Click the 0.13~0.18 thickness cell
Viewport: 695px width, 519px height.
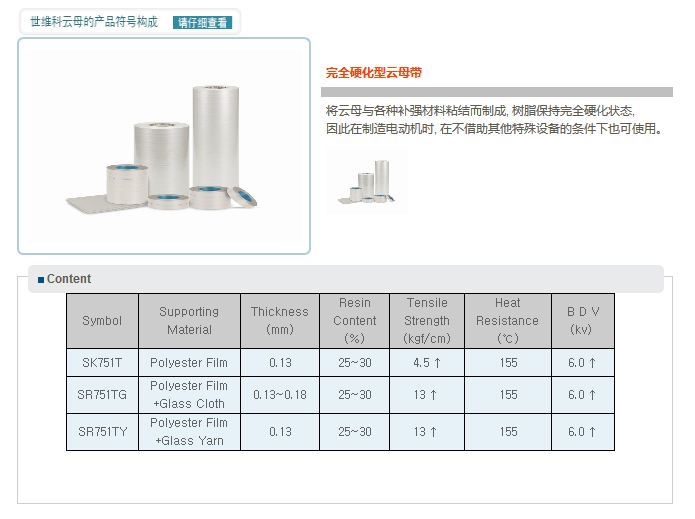click(280, 395)
